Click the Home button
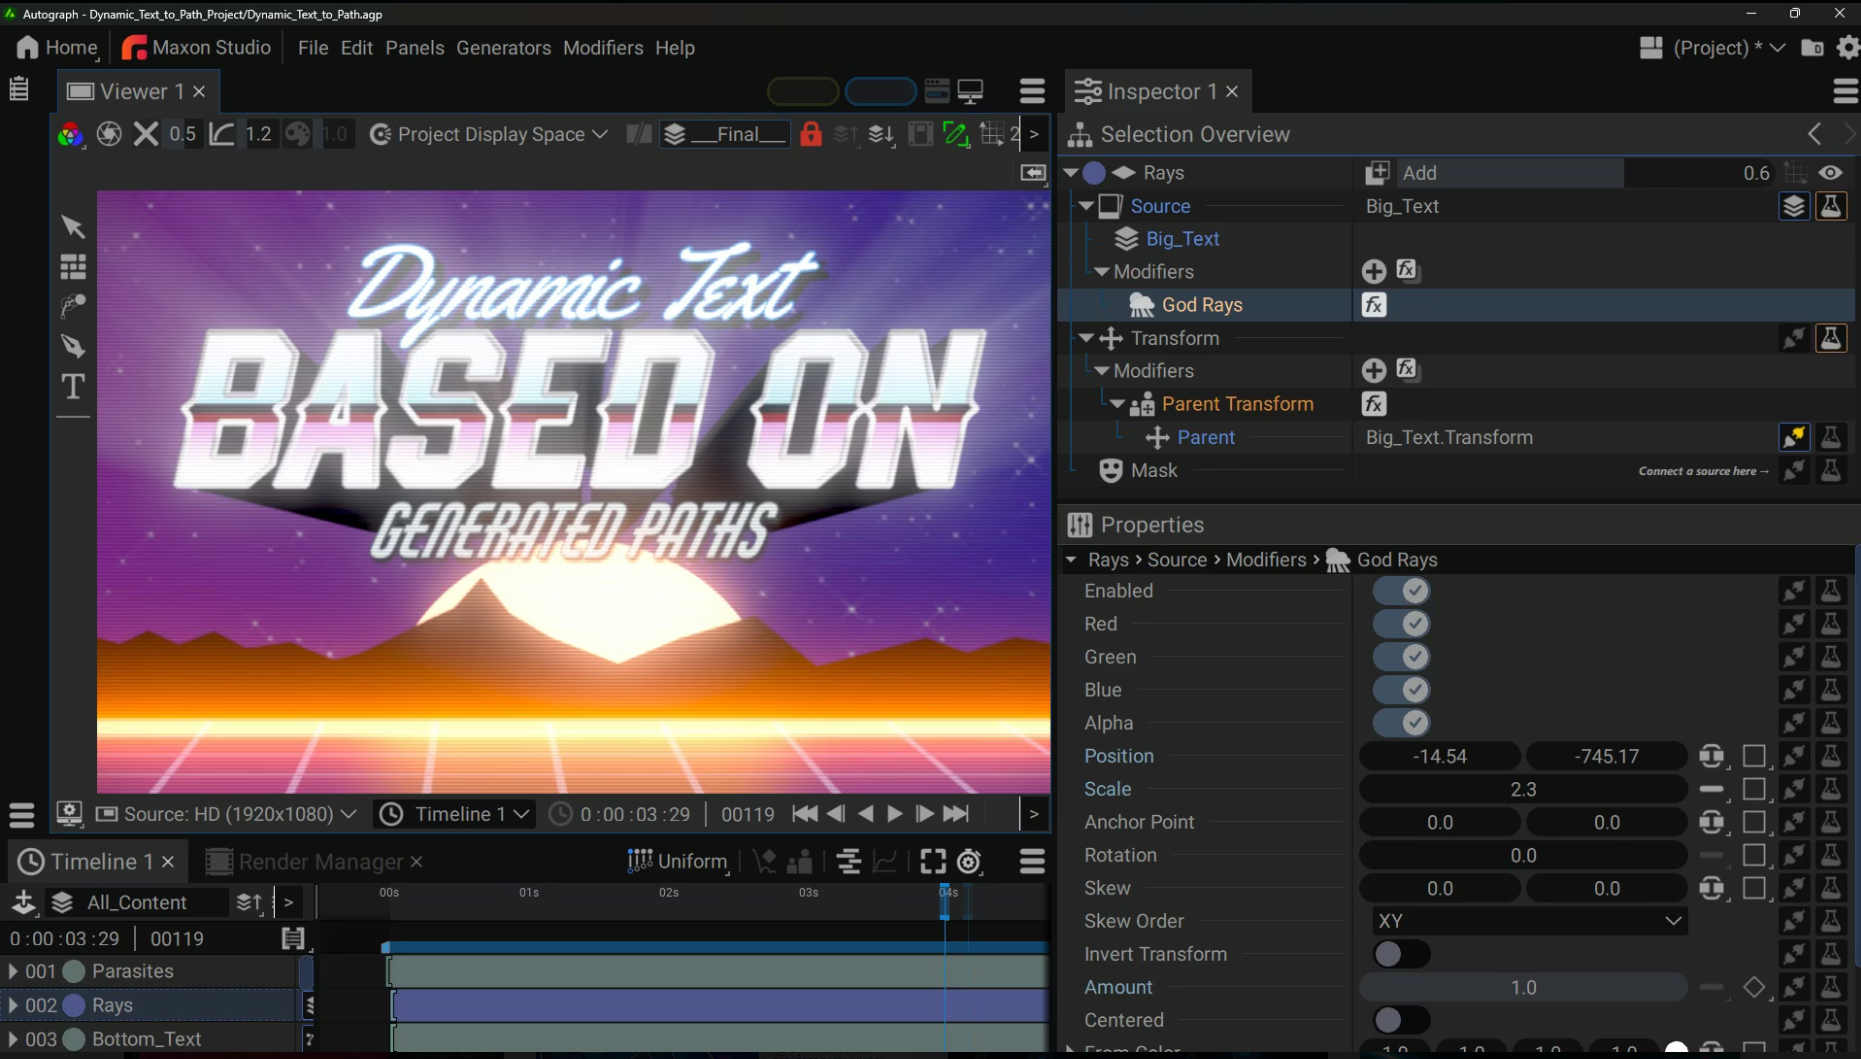Image resolution: width=1861 pixels, height=1059 pixels. pyautogui.click(x=58, y=48)
